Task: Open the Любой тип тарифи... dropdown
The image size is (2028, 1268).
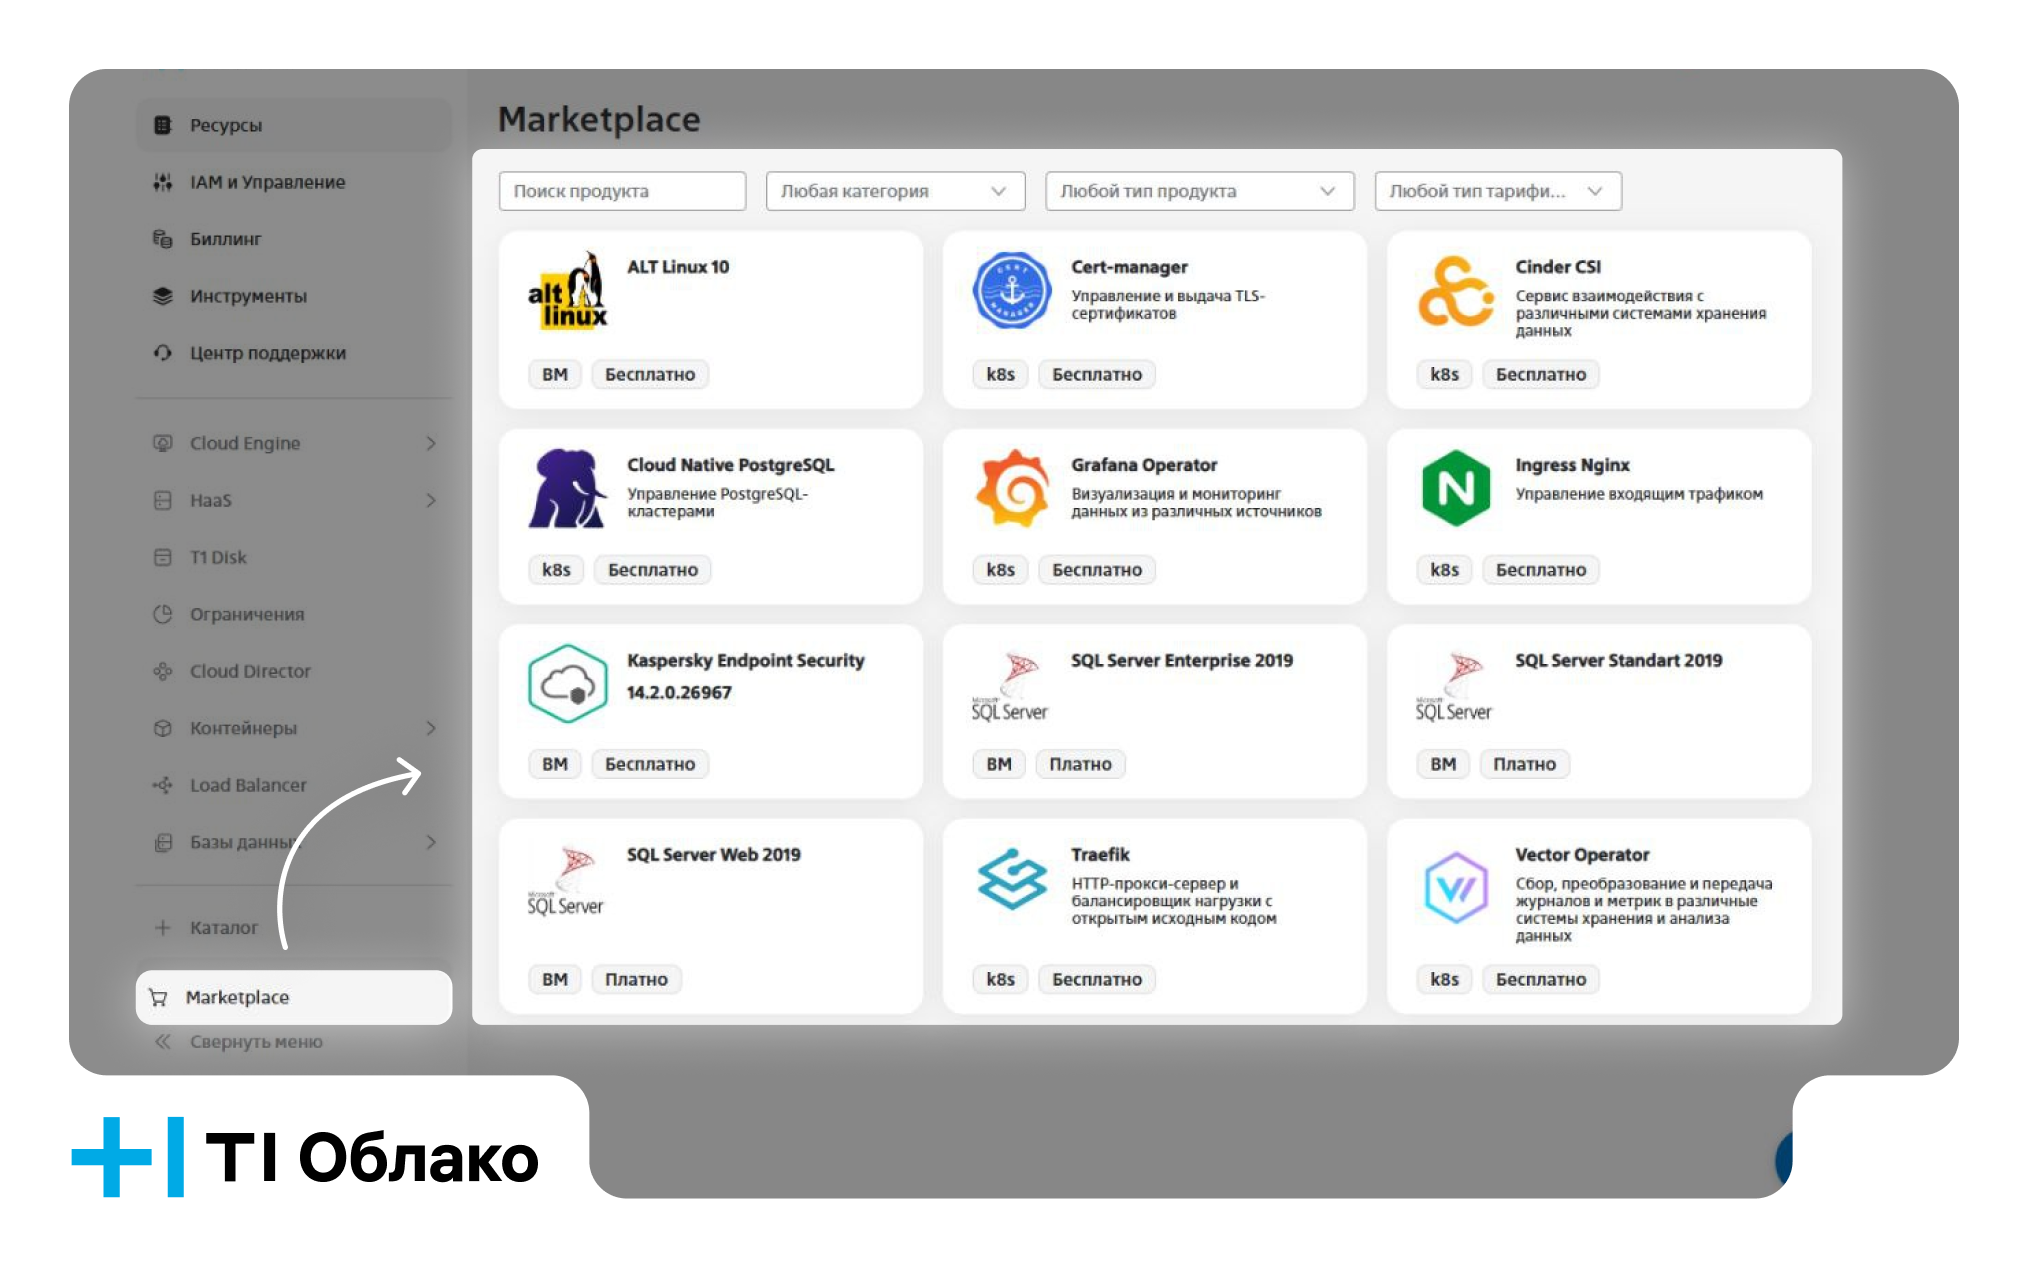Action: tap(1498, 191)
